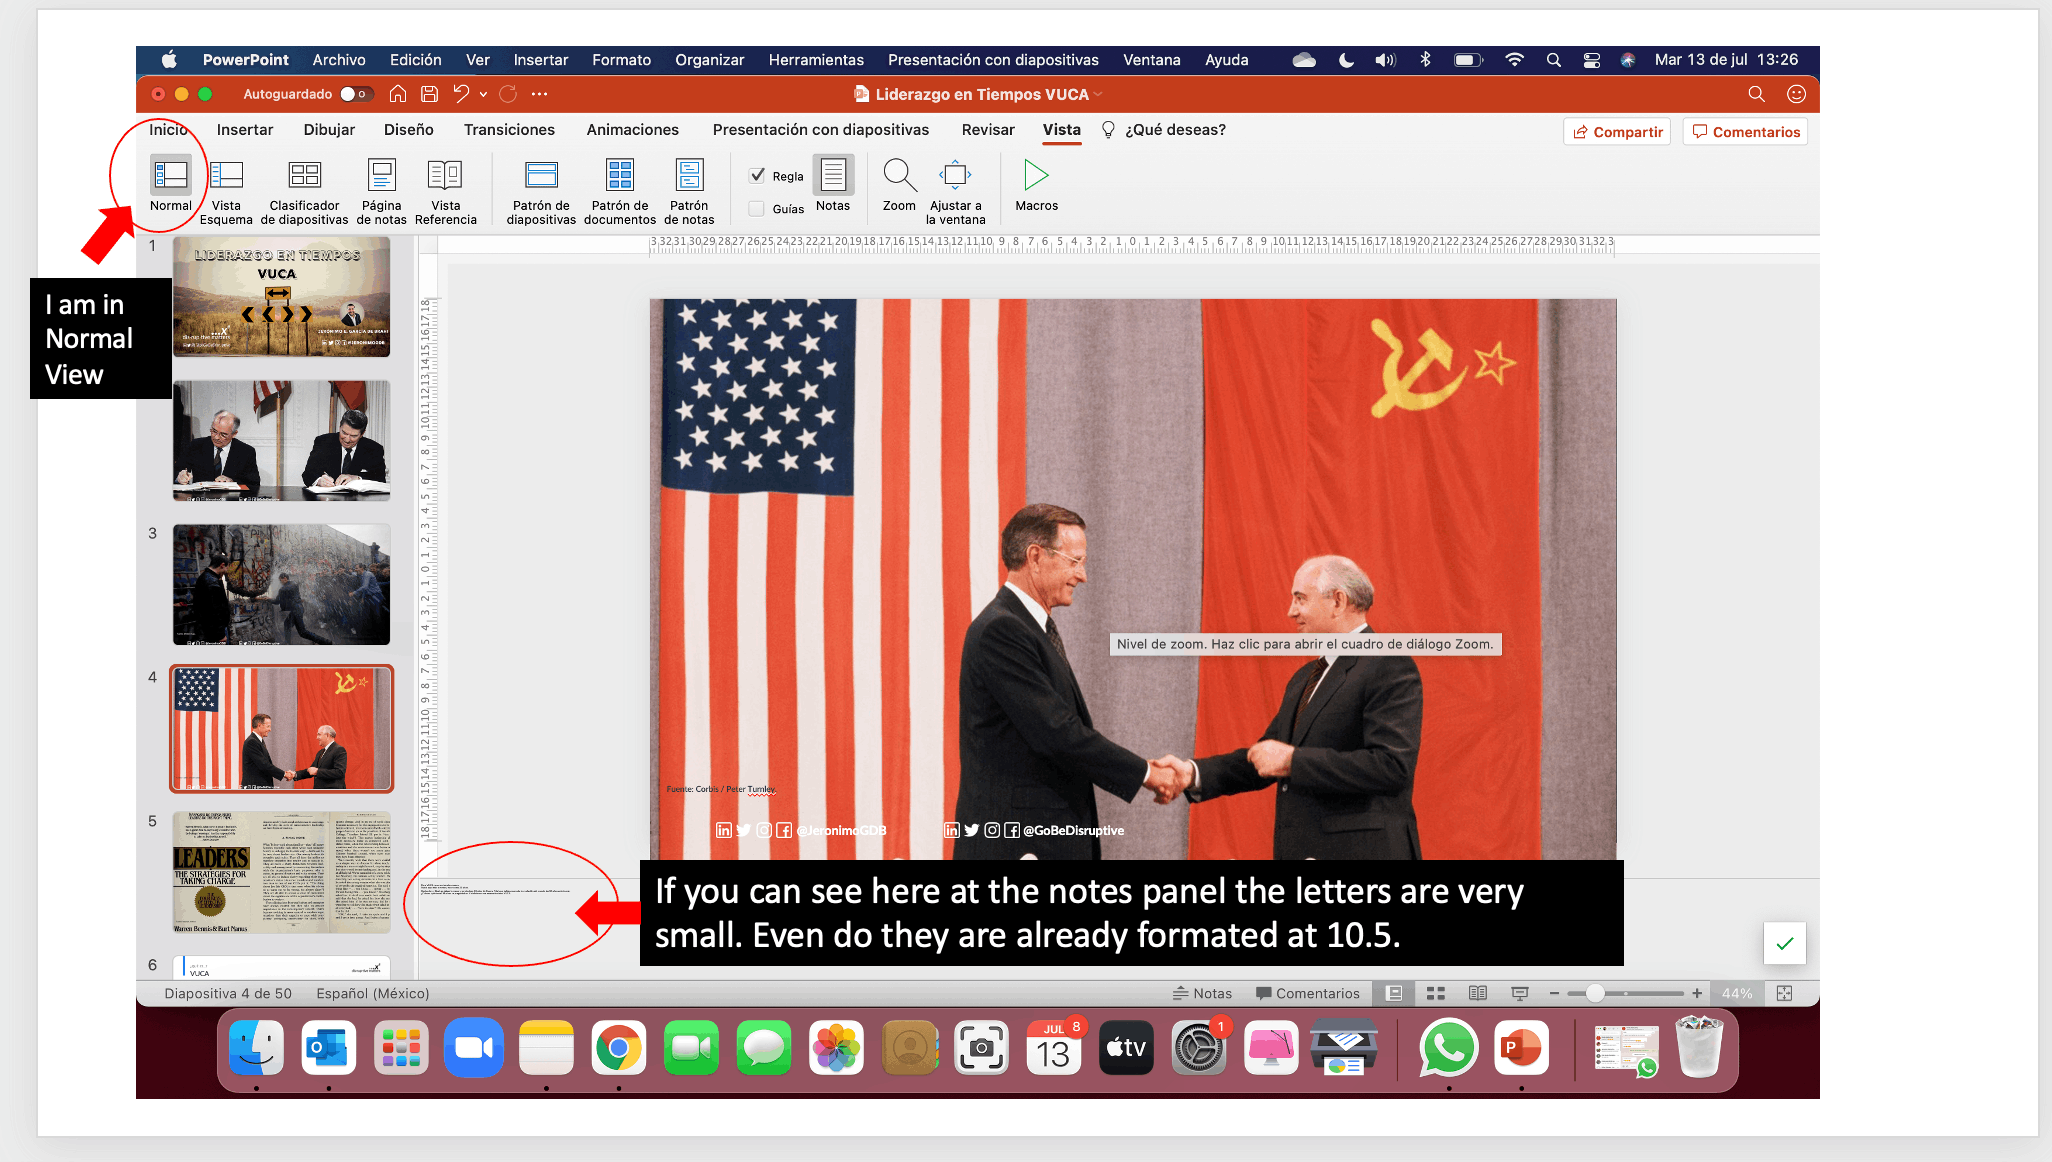2052x1162 pixels.
Task: Open the more options ellipsis in title bar
Action: pos(539,94)
